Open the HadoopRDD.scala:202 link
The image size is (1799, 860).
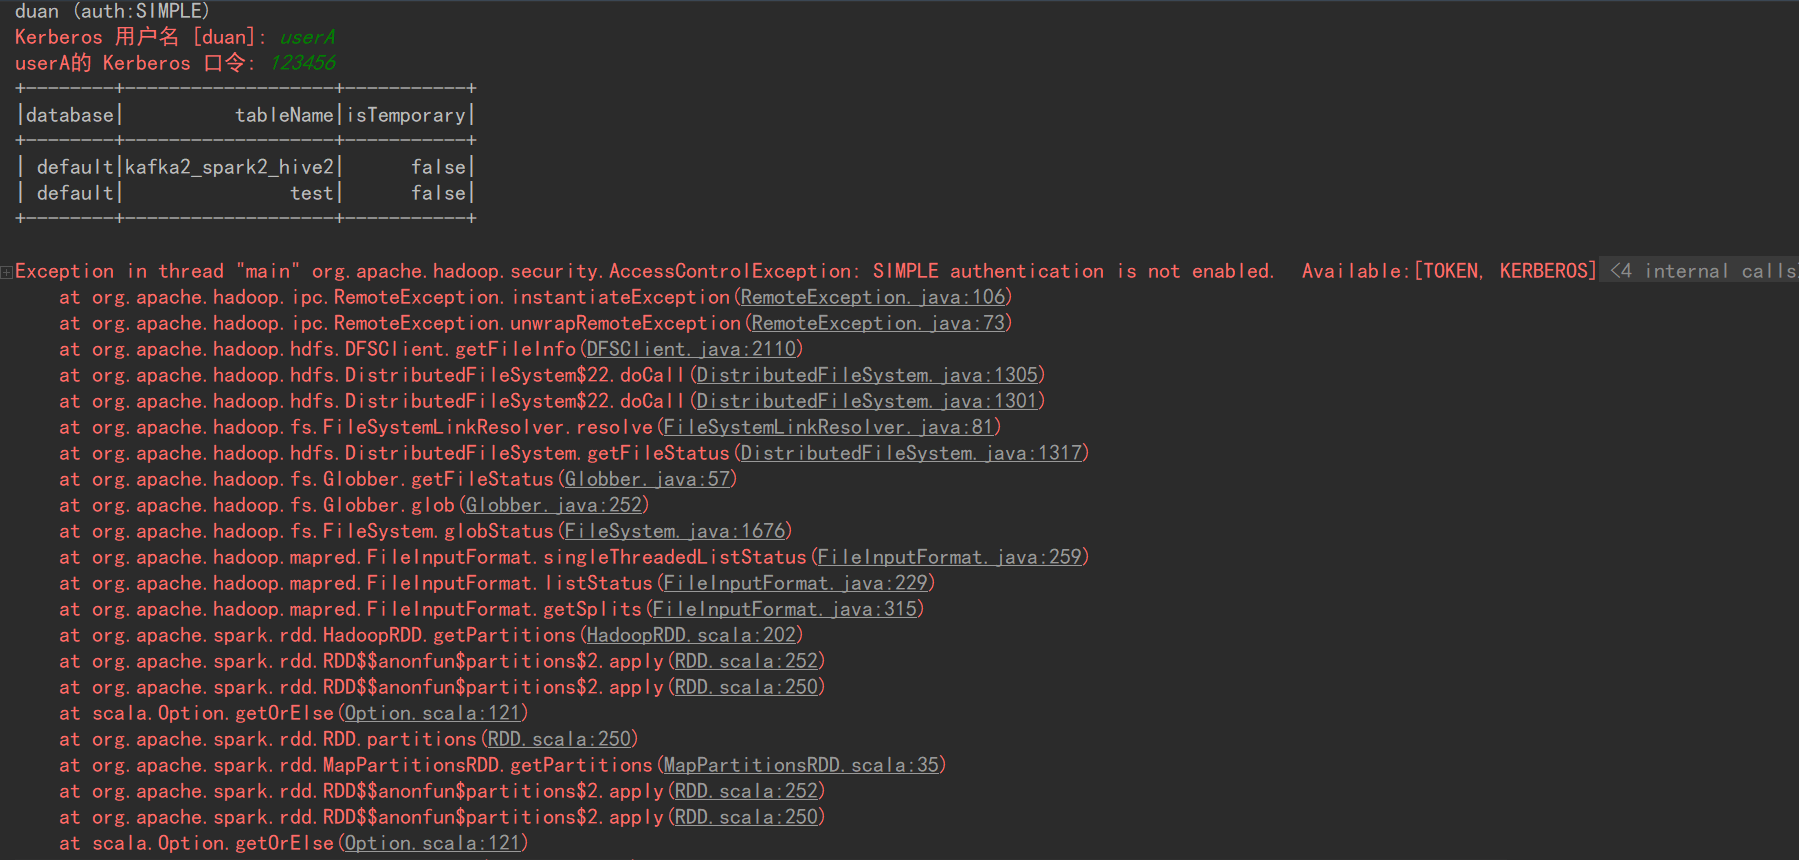(692, 635)
